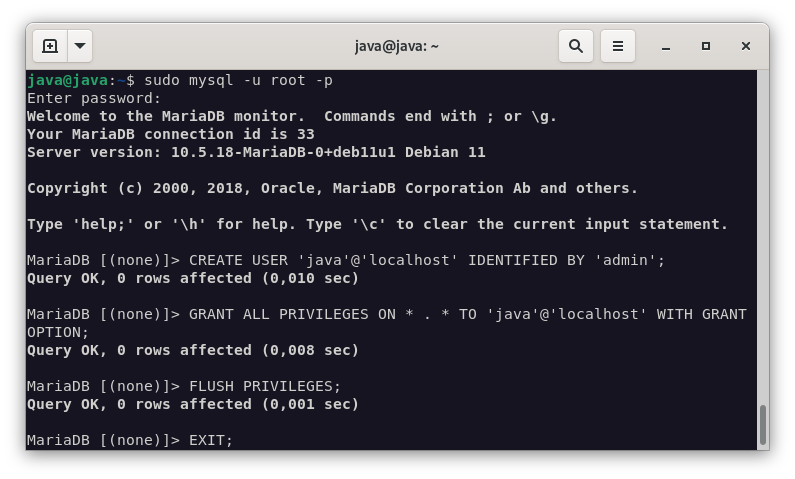
Task: Open a new terminal tab
Action: pyautogui.click(x=50, y=46)
